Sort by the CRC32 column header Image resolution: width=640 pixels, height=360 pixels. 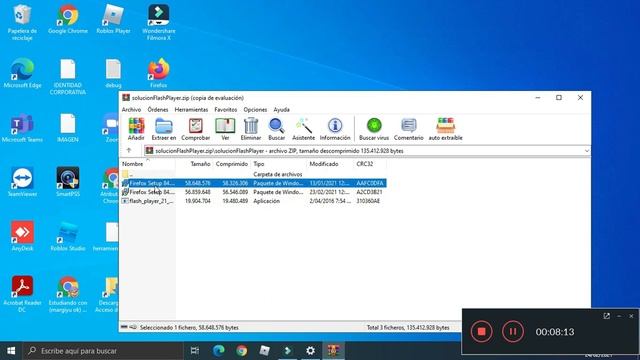point(369,164)
